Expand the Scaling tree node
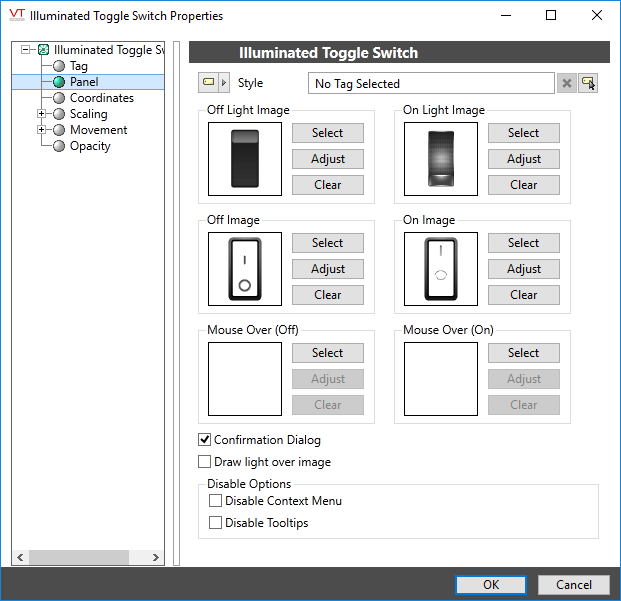621x601 pixels. tap(41, 114)
